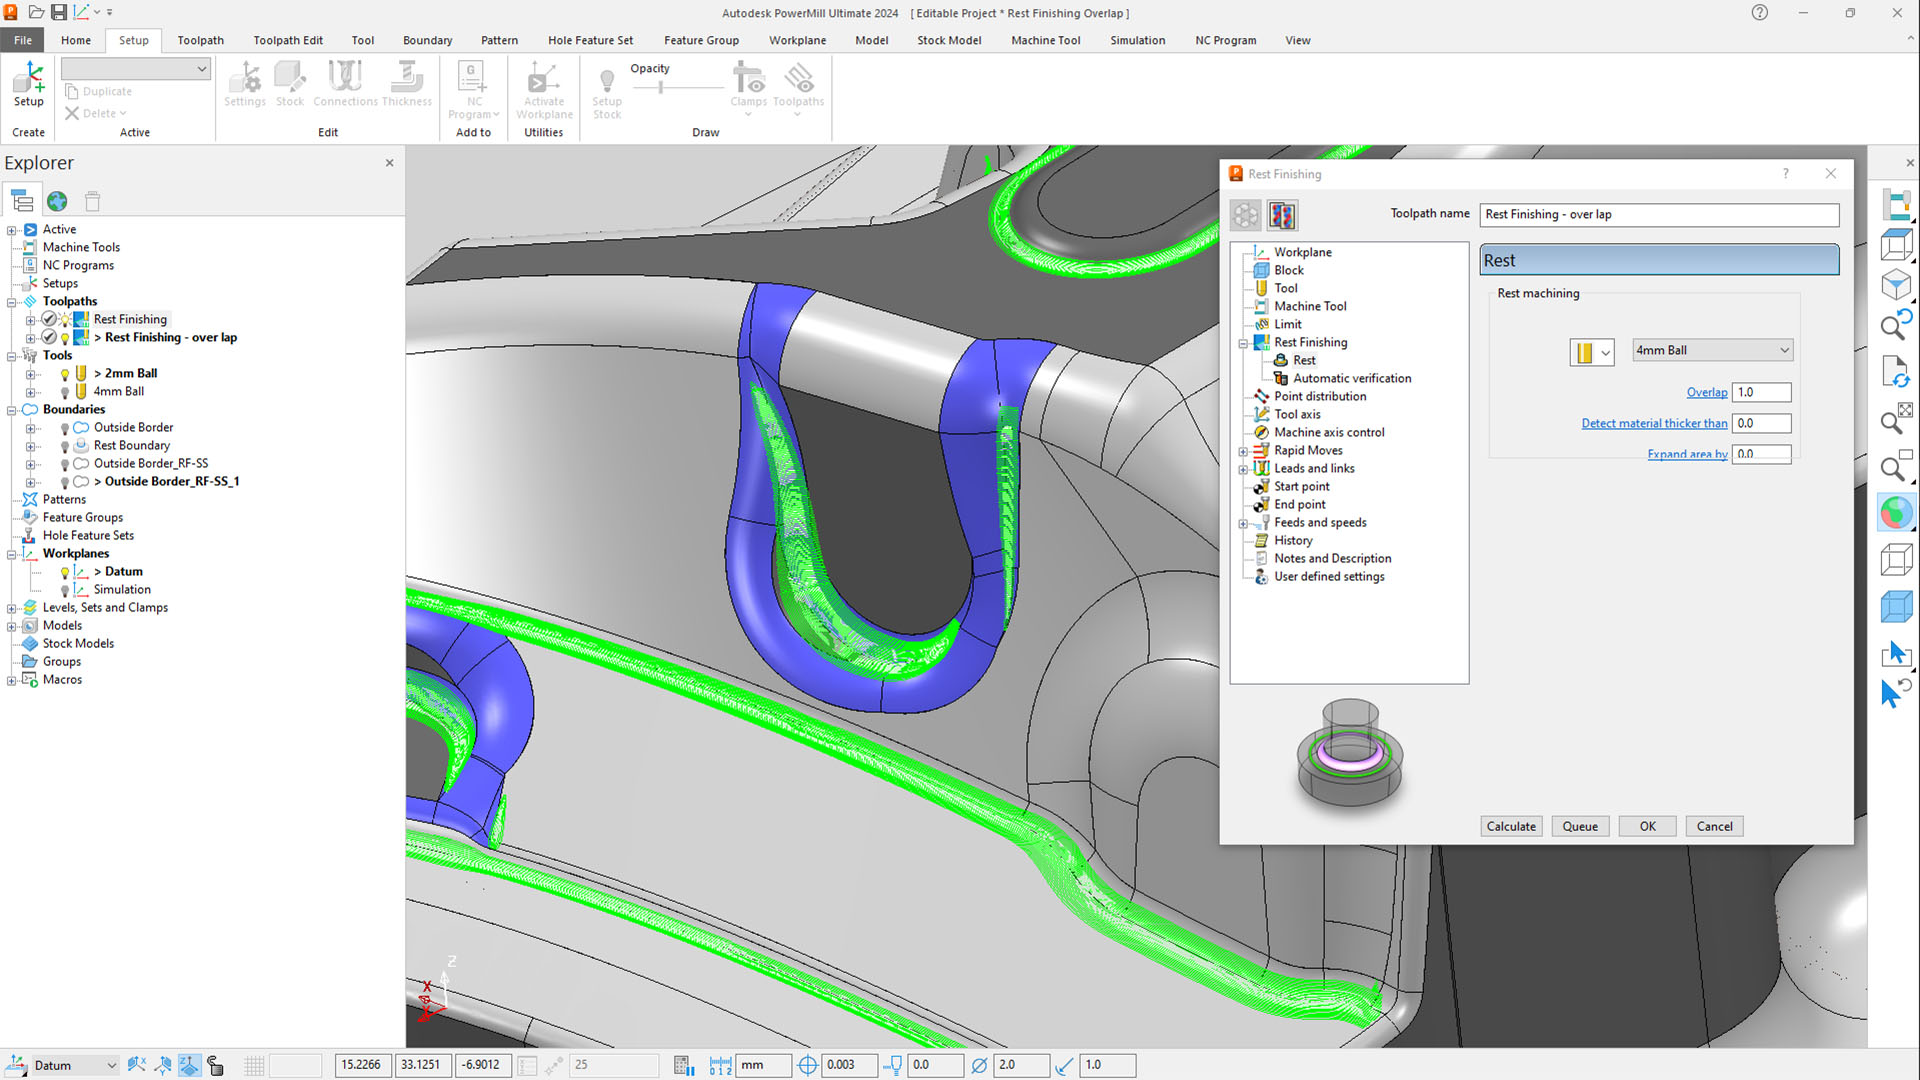Click the toolpath component icon beside Toolpath name

1282,215
